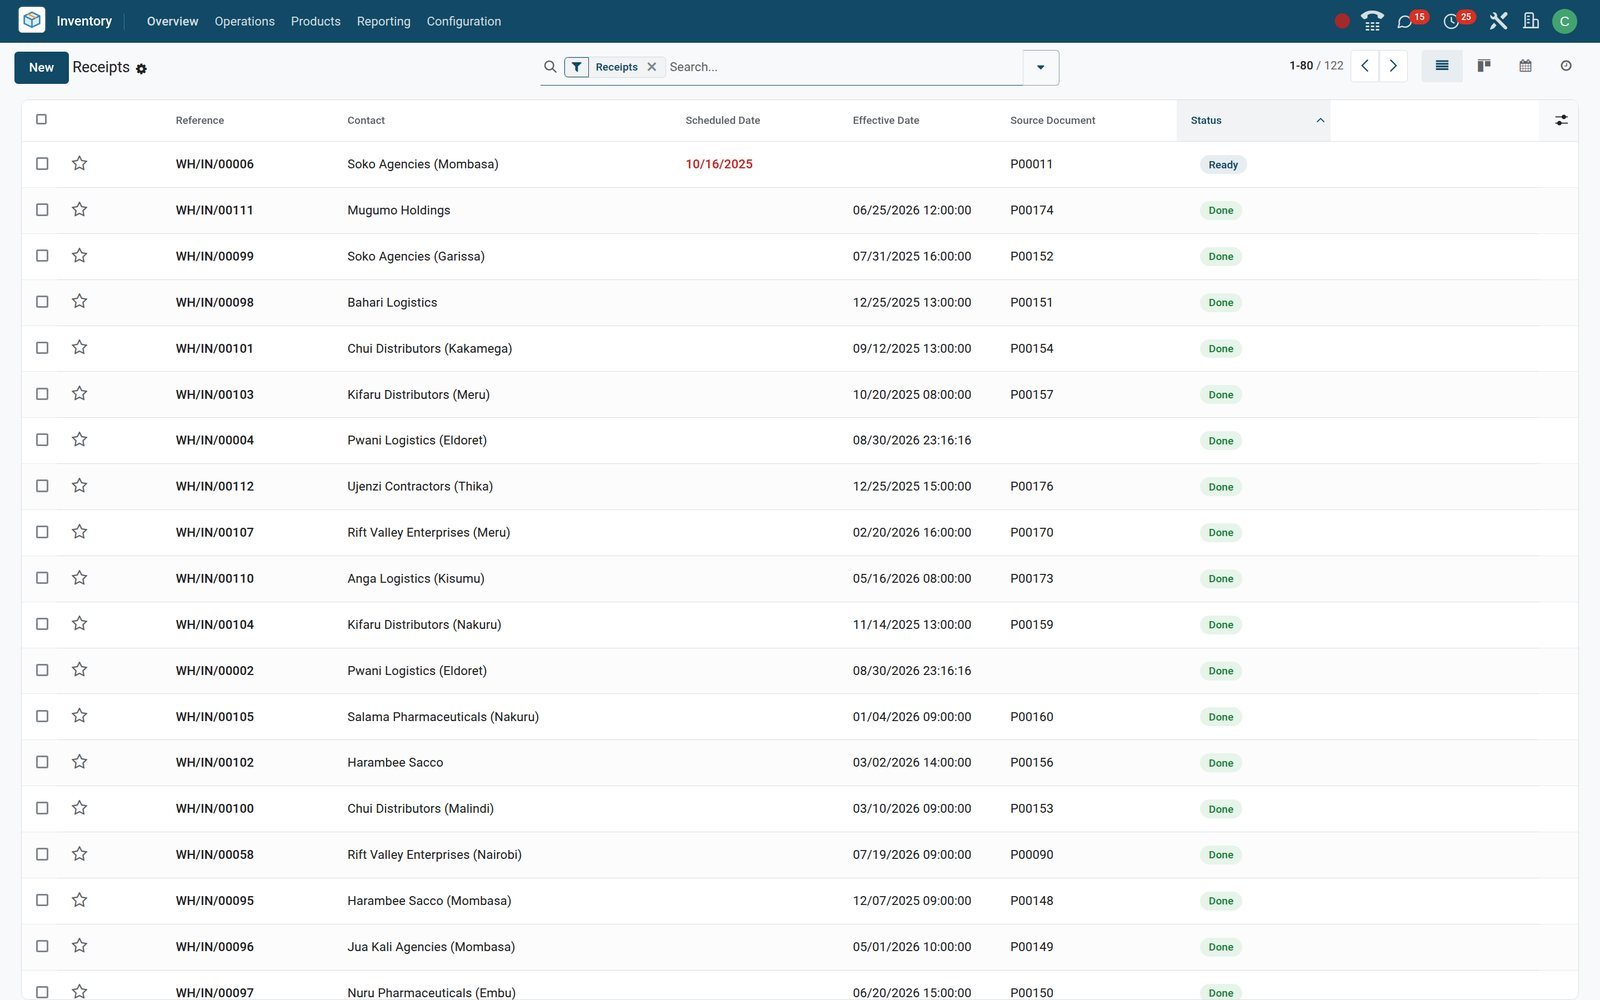Open the user avatar menu
The image size is (1600, 1000).
pos(1564,21)
